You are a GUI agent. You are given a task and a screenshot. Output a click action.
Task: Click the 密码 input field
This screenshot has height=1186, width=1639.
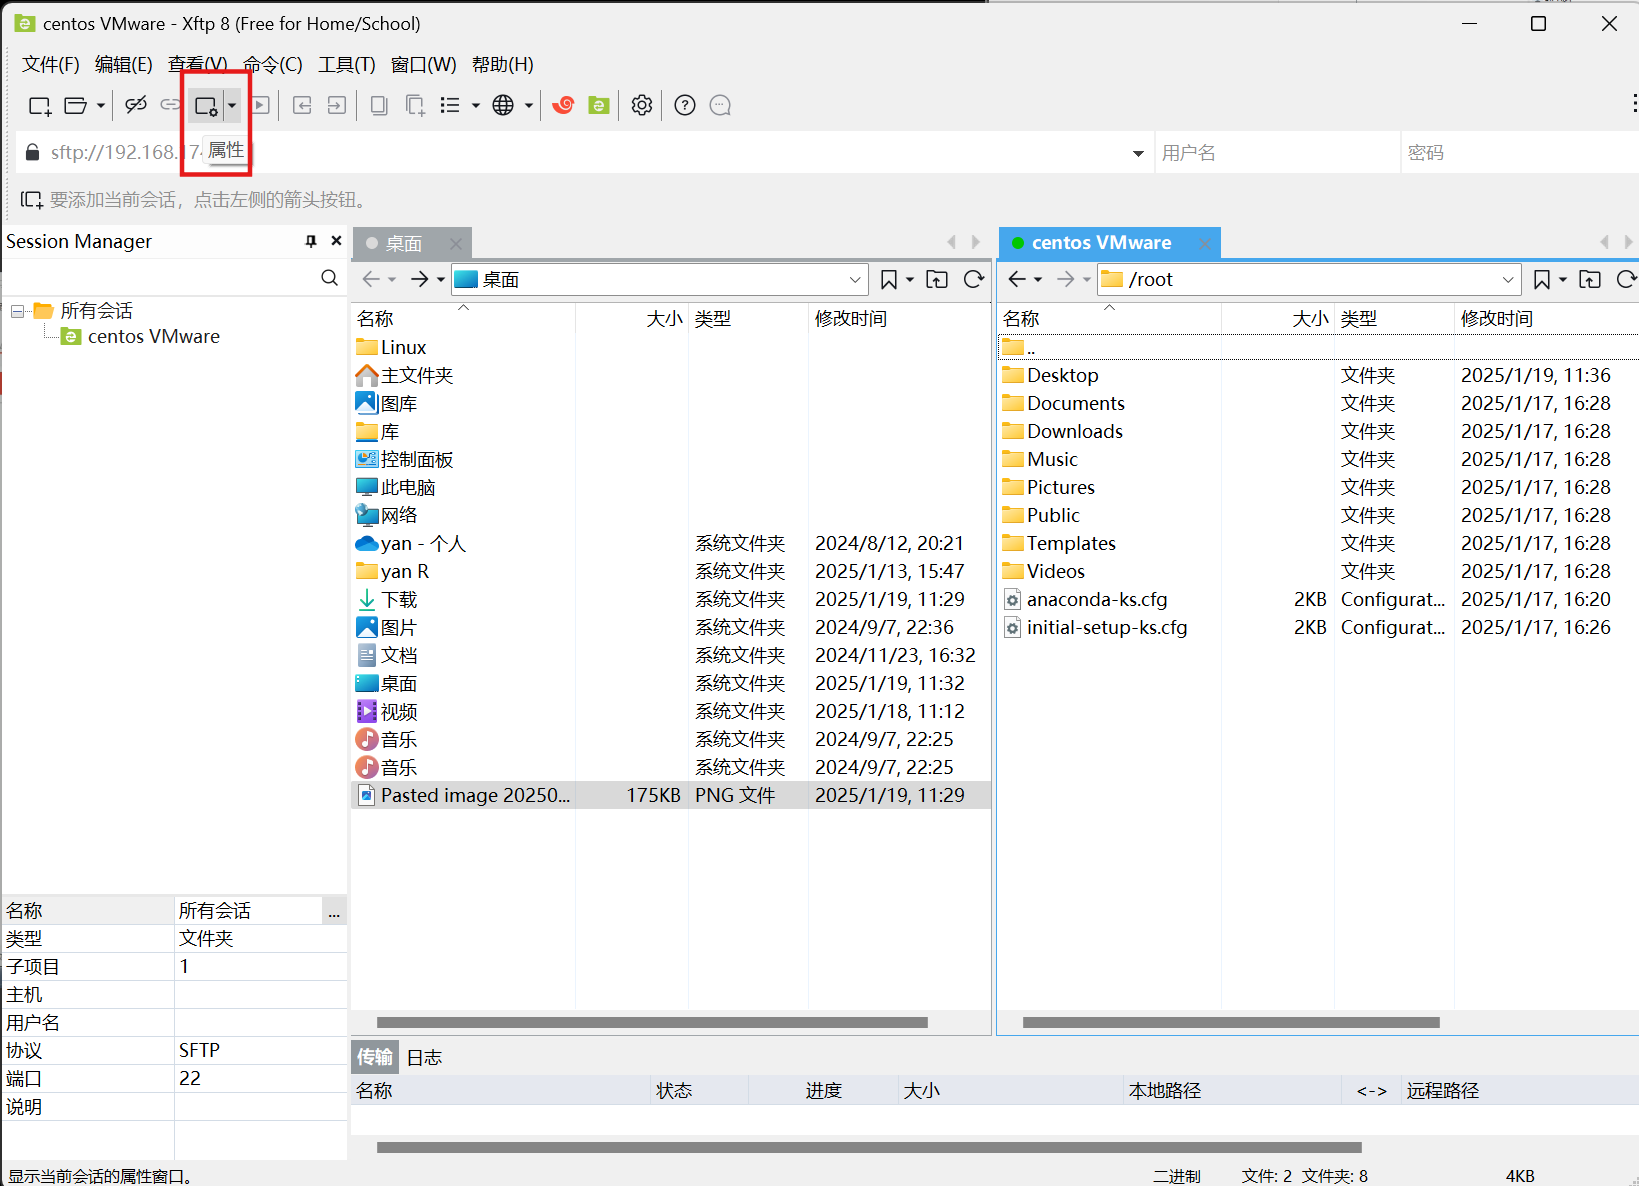click(1519, 153)
